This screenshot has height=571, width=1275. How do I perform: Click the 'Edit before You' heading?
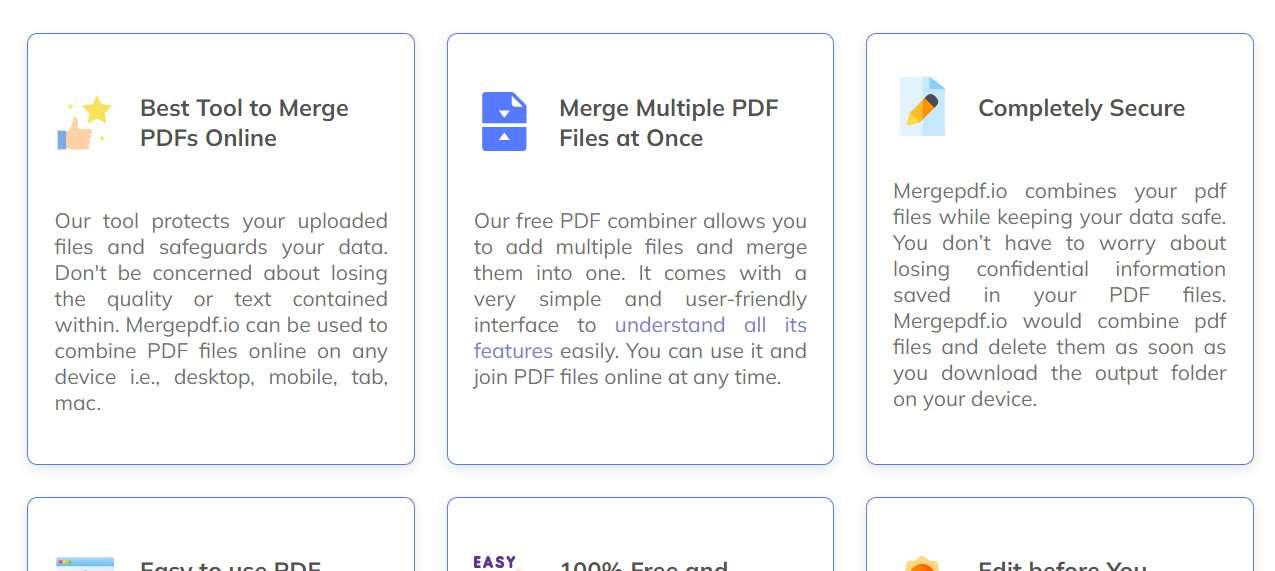tap(1062, 565)
